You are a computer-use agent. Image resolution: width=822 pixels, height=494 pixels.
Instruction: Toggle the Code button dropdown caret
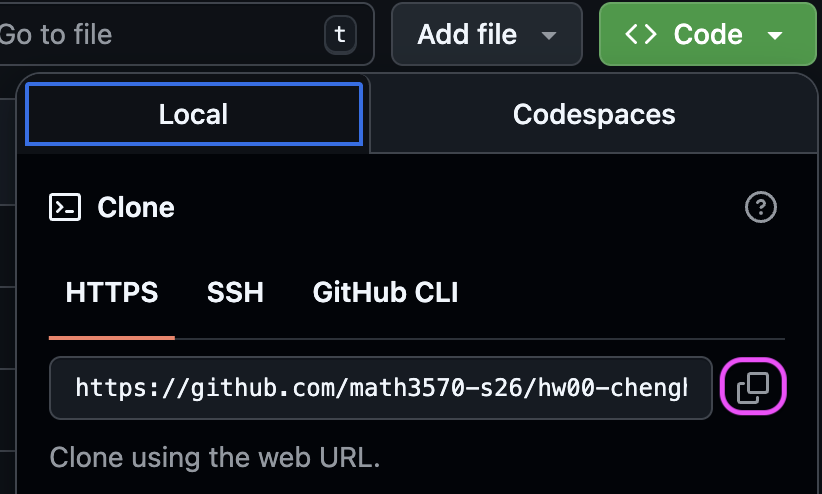pos(775,36)
